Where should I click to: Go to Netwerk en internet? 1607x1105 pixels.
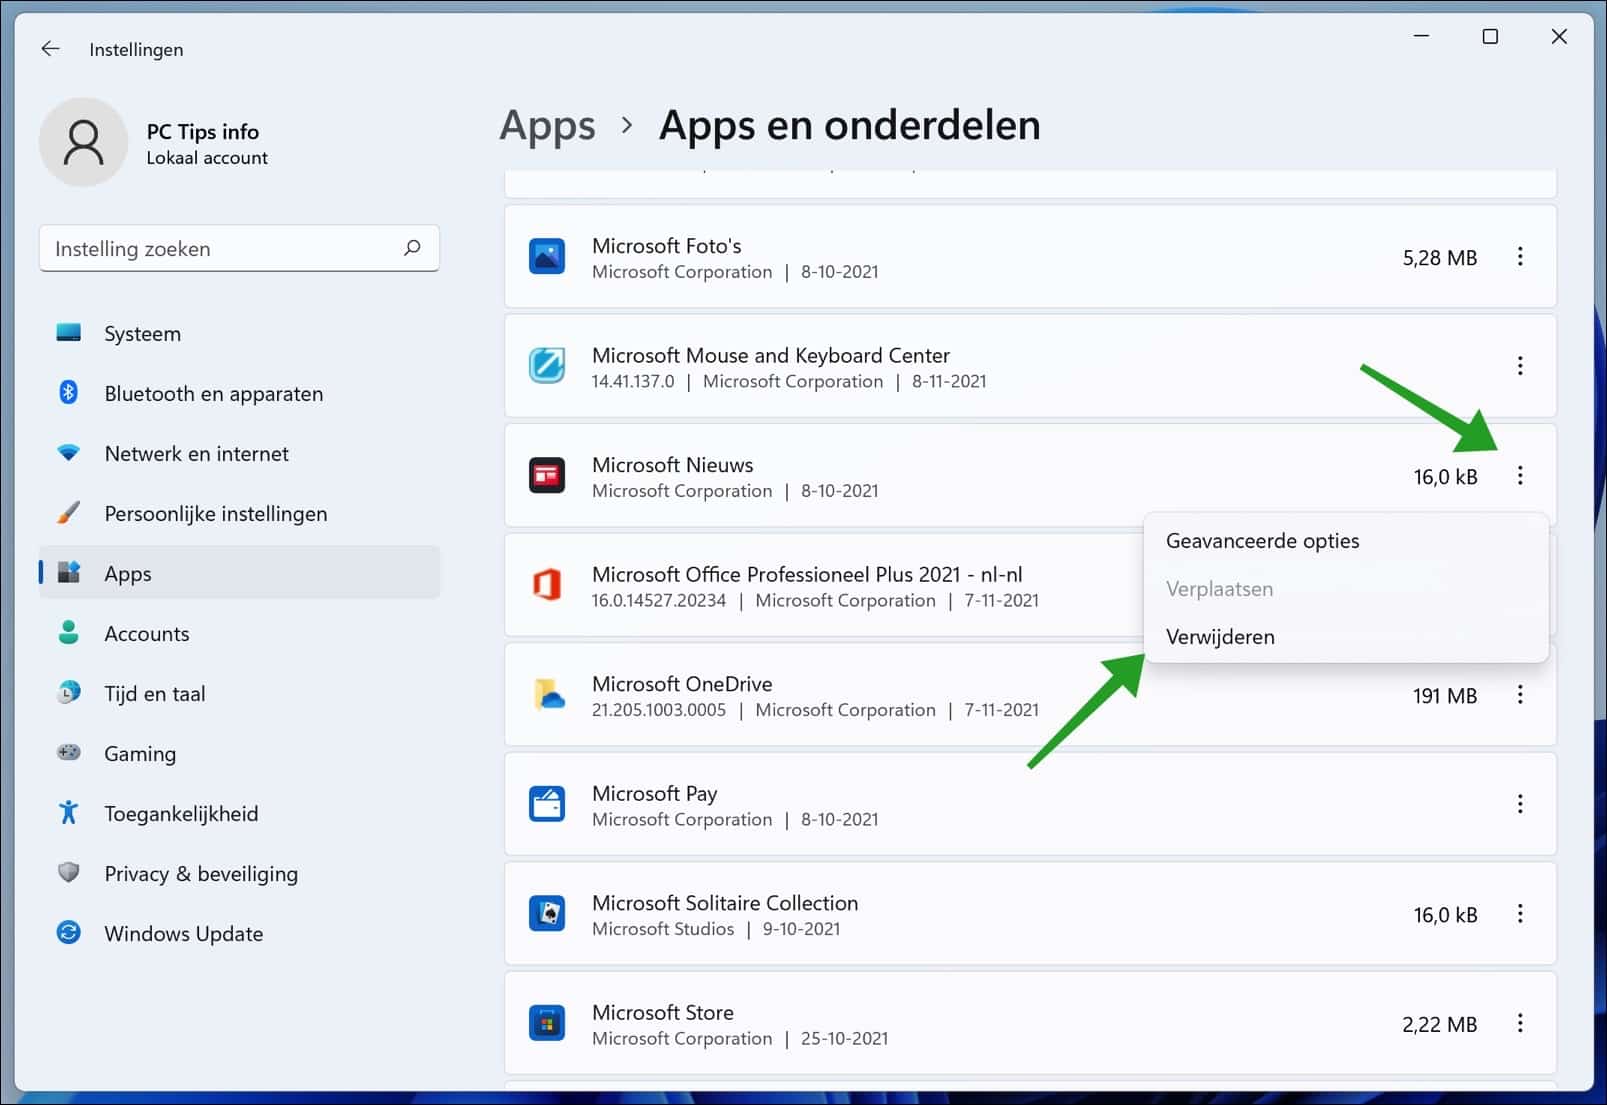(x=239, y=453)
